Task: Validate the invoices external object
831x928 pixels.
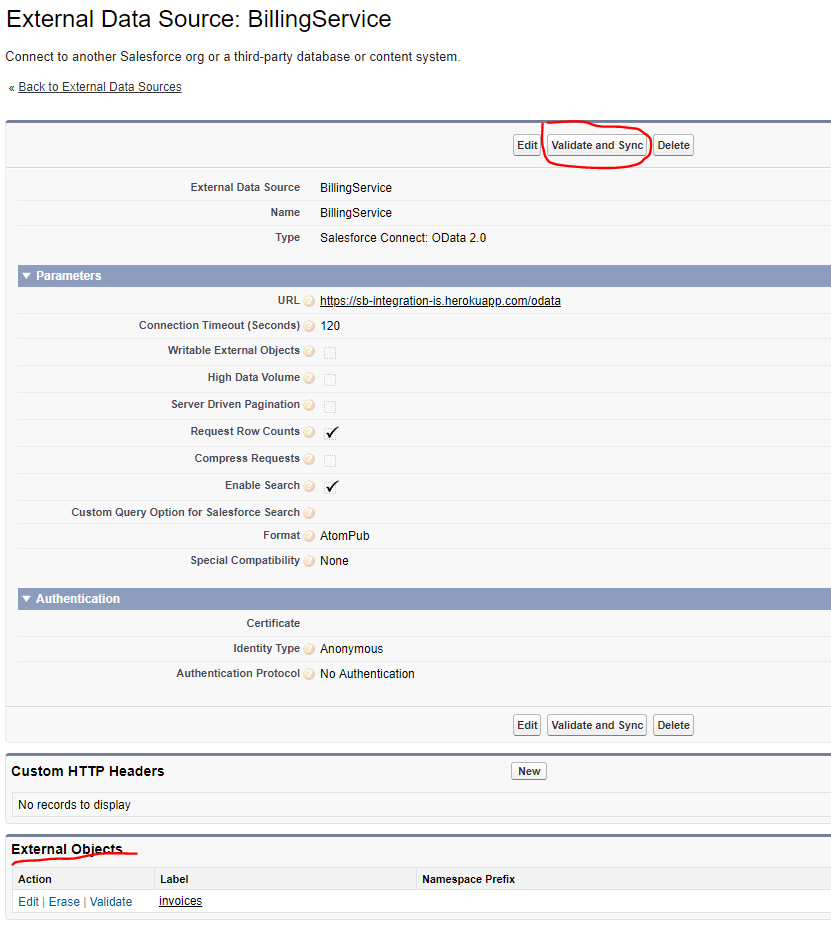Action: [x=111, y=902]
